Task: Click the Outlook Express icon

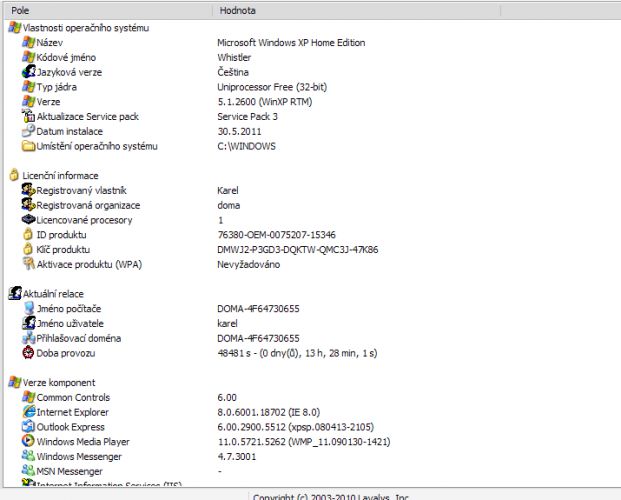Action: click(29, 426)
